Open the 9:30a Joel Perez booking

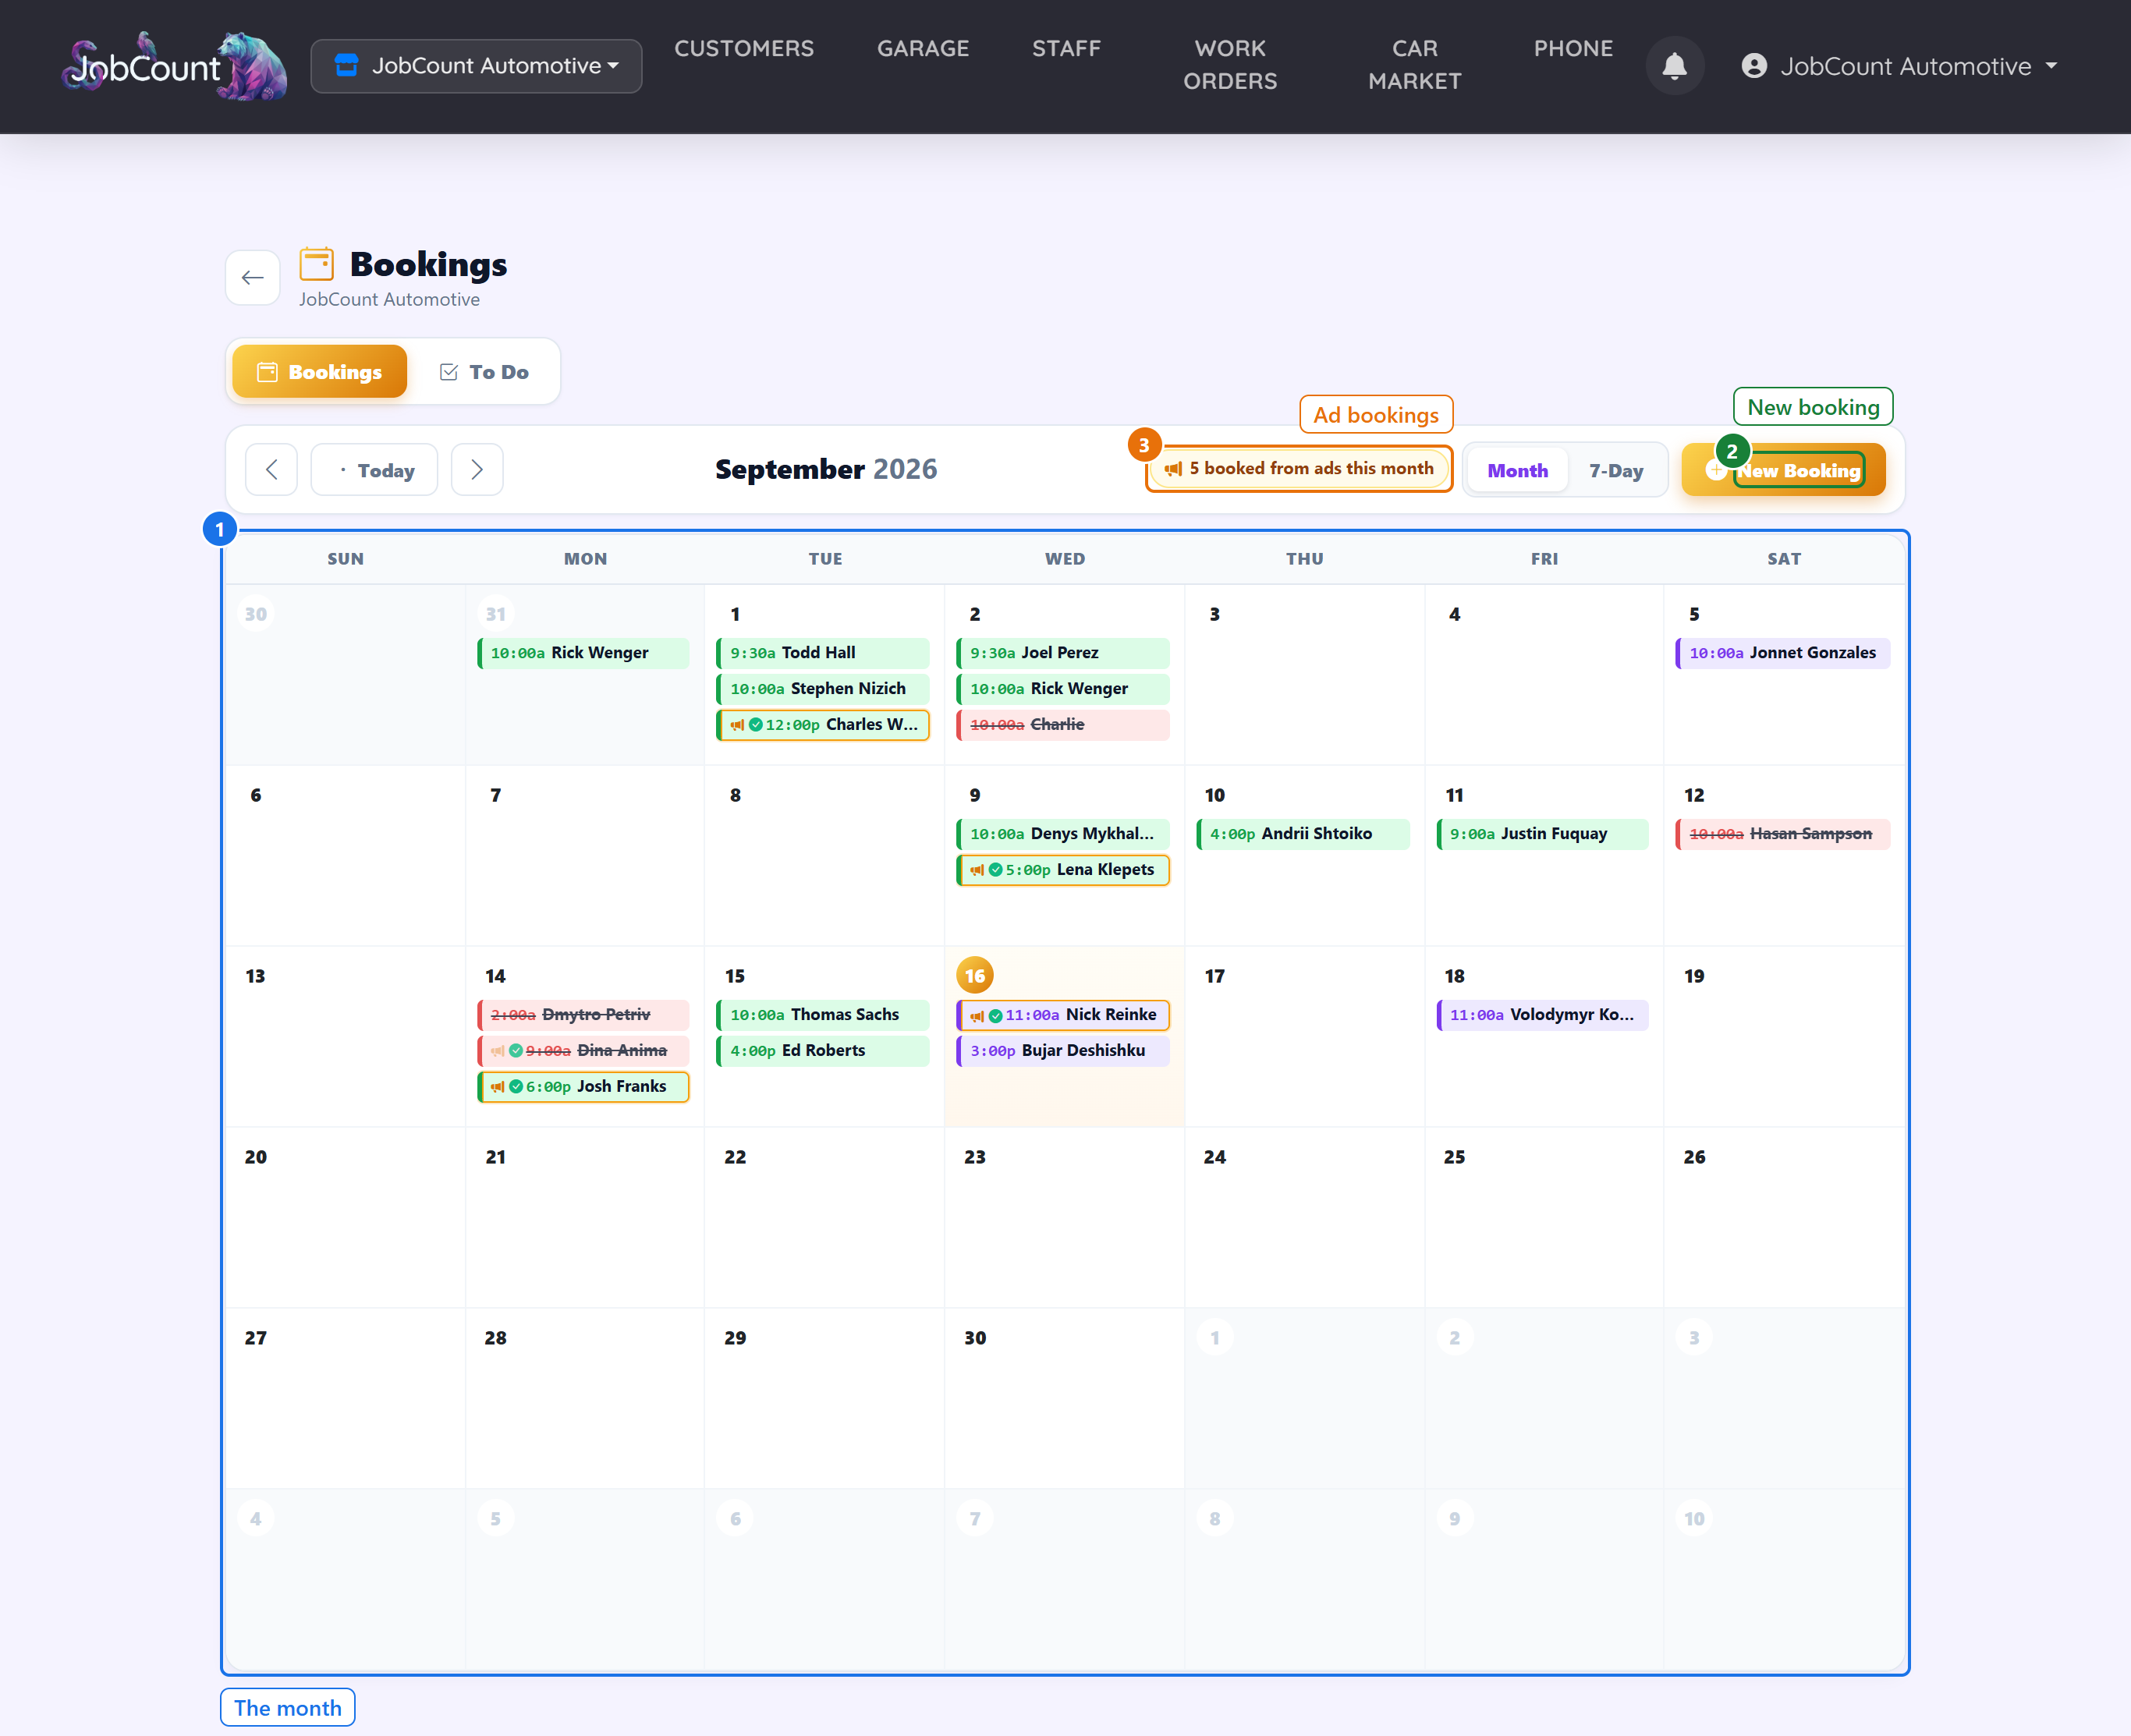pos(1063,653)
